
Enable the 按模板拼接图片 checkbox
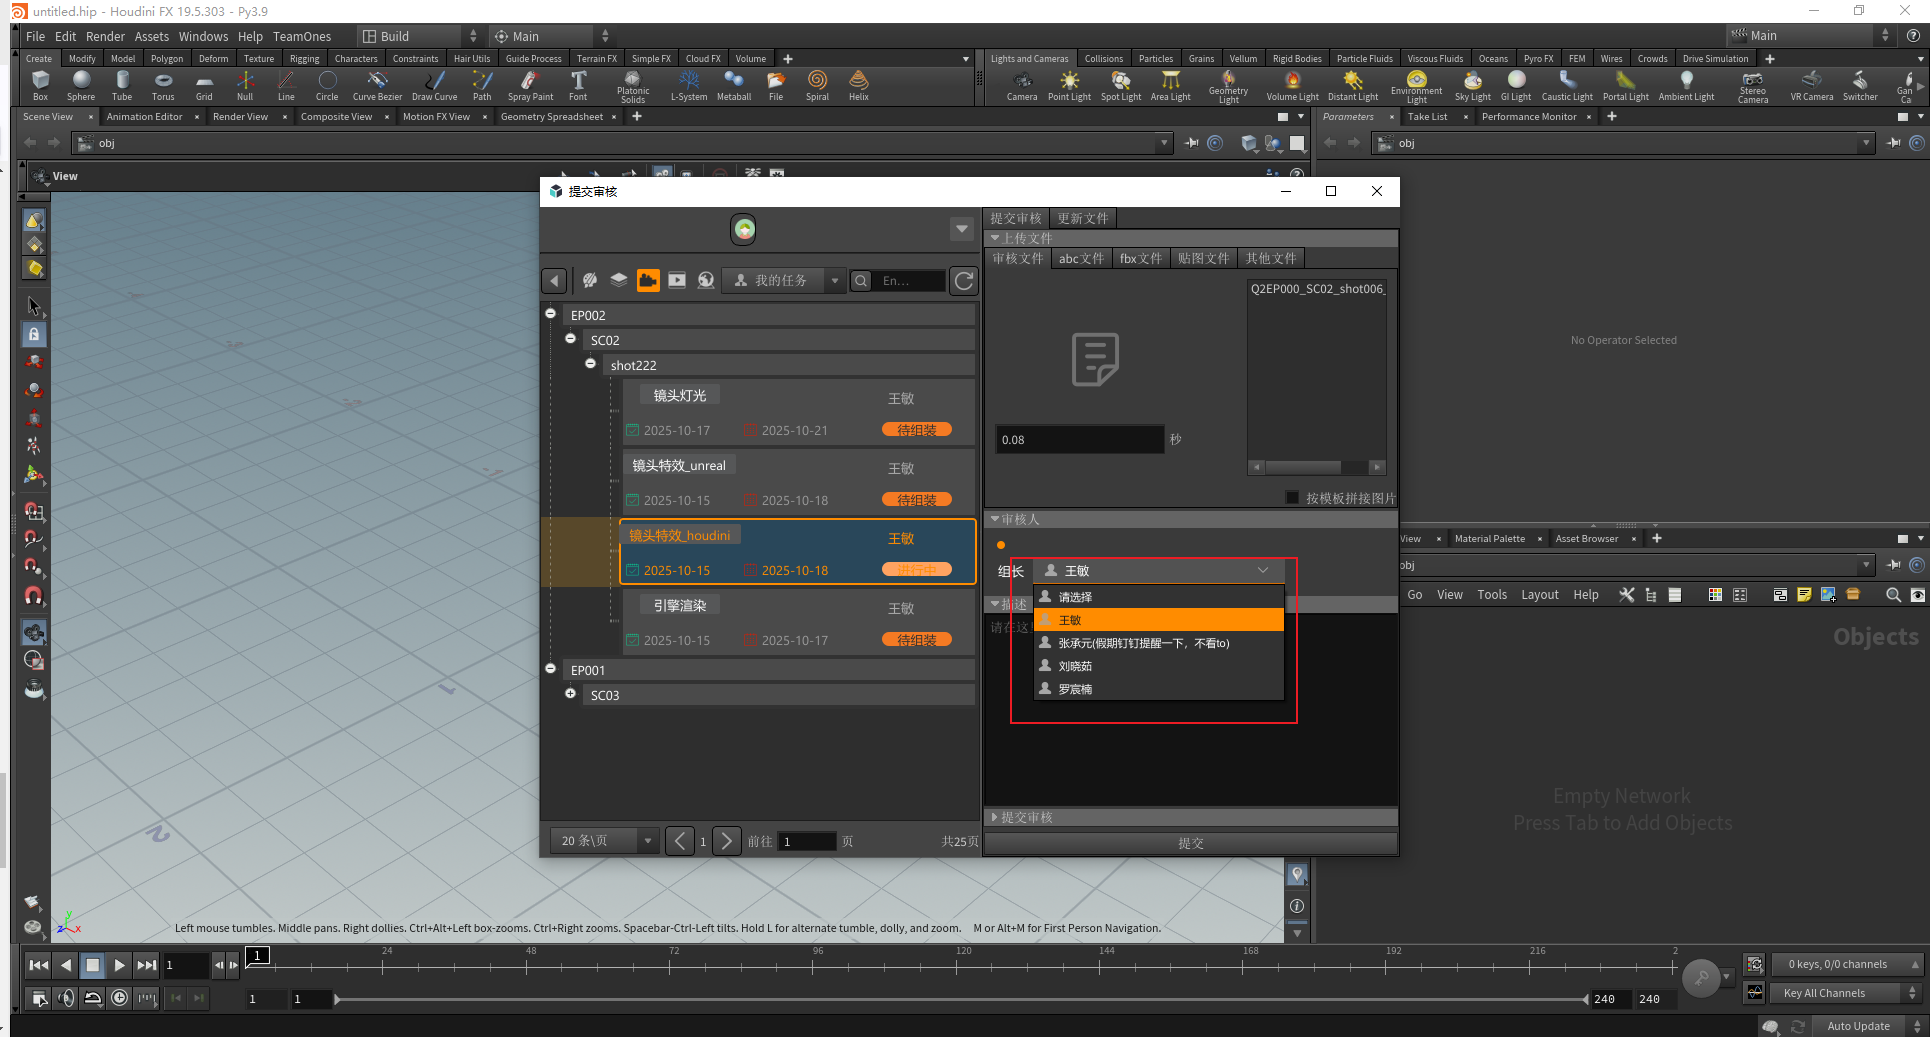pos(1292,498)
